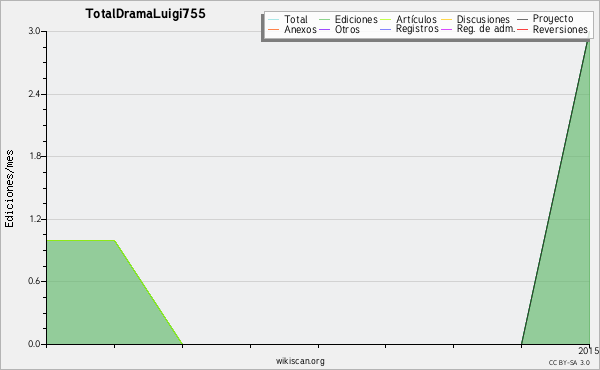Click the cyan Total line swatch
Viewport: 600px width, 370px height.
274,20
